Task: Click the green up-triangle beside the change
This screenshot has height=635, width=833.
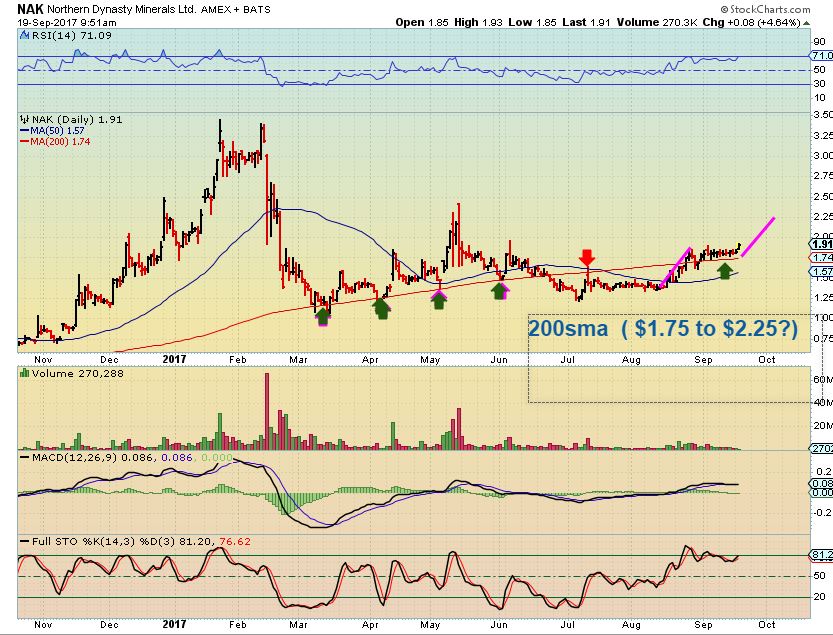Action: [x=806, y=23]
